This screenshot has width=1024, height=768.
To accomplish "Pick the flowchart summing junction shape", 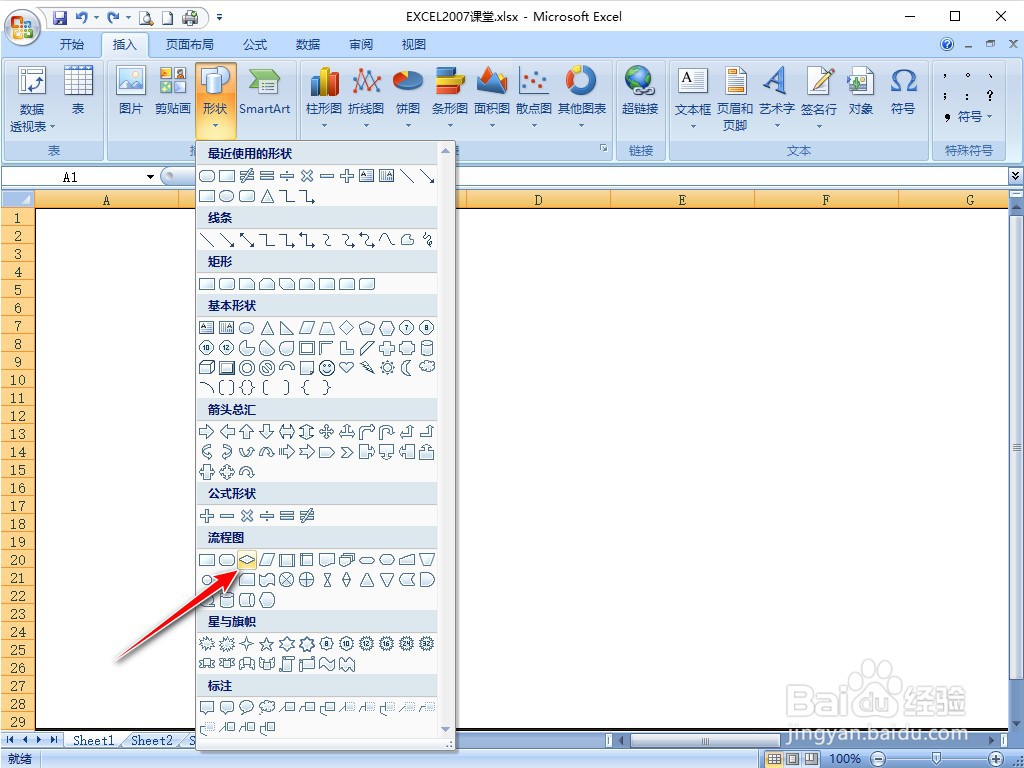I will (287, 580).
